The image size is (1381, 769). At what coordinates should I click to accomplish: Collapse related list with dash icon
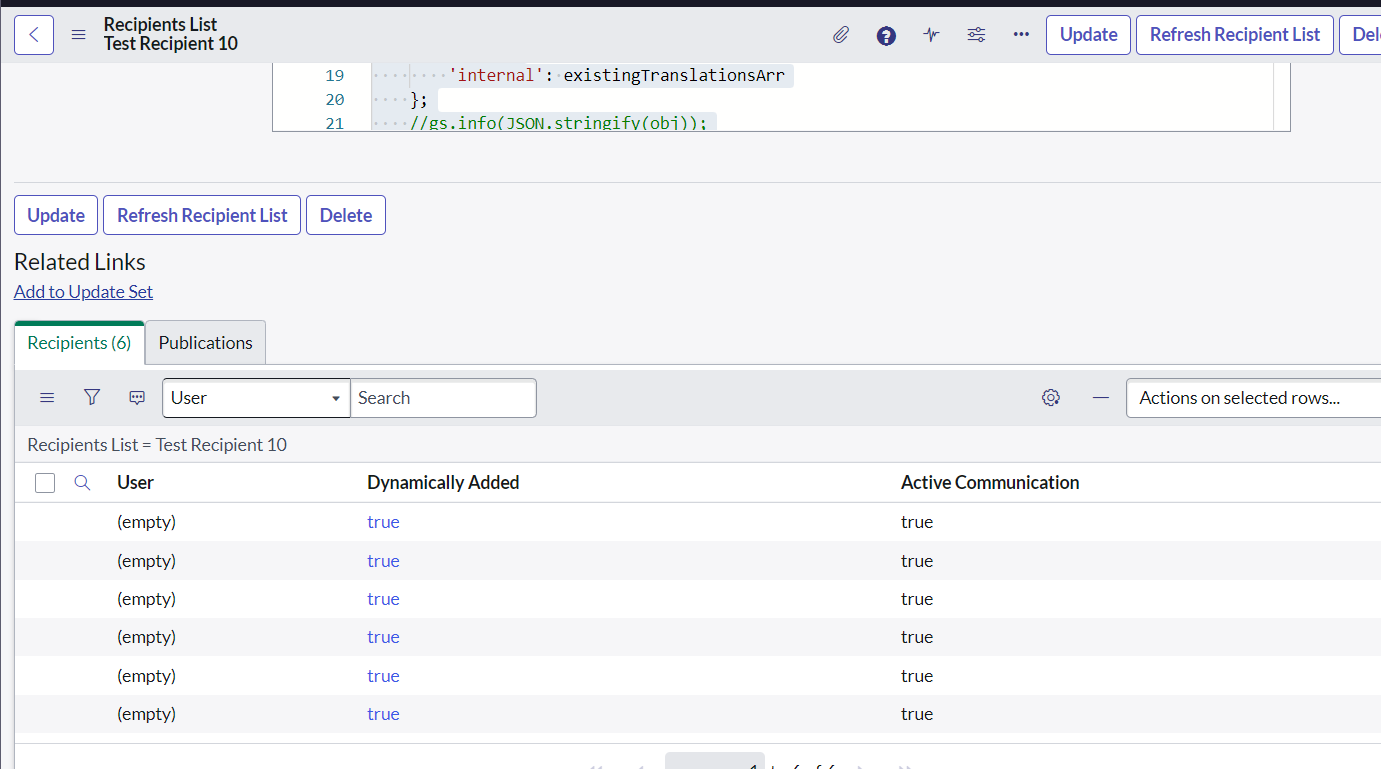point(1101,398)
